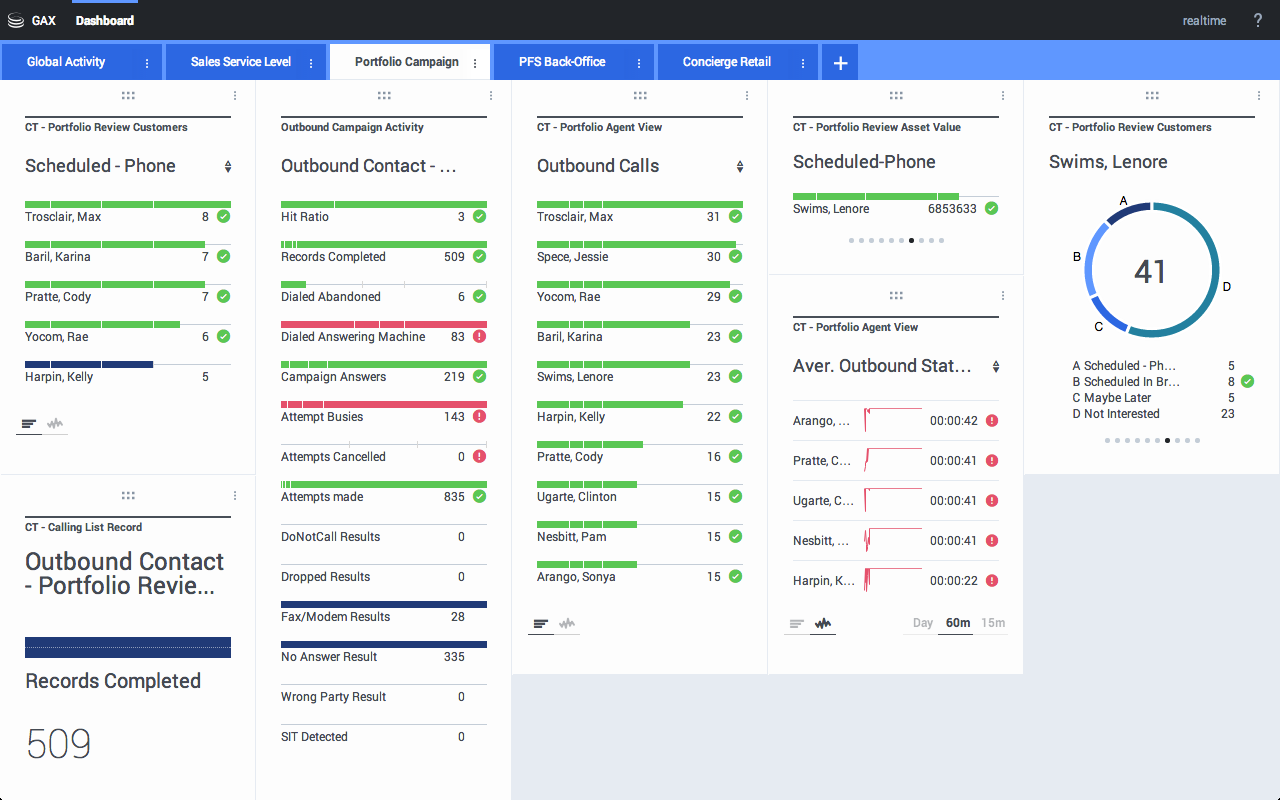The image size is (1280, 800).
Task: Expand the Aver. Outbound Stat selector arrows
Action: [996, 367]
